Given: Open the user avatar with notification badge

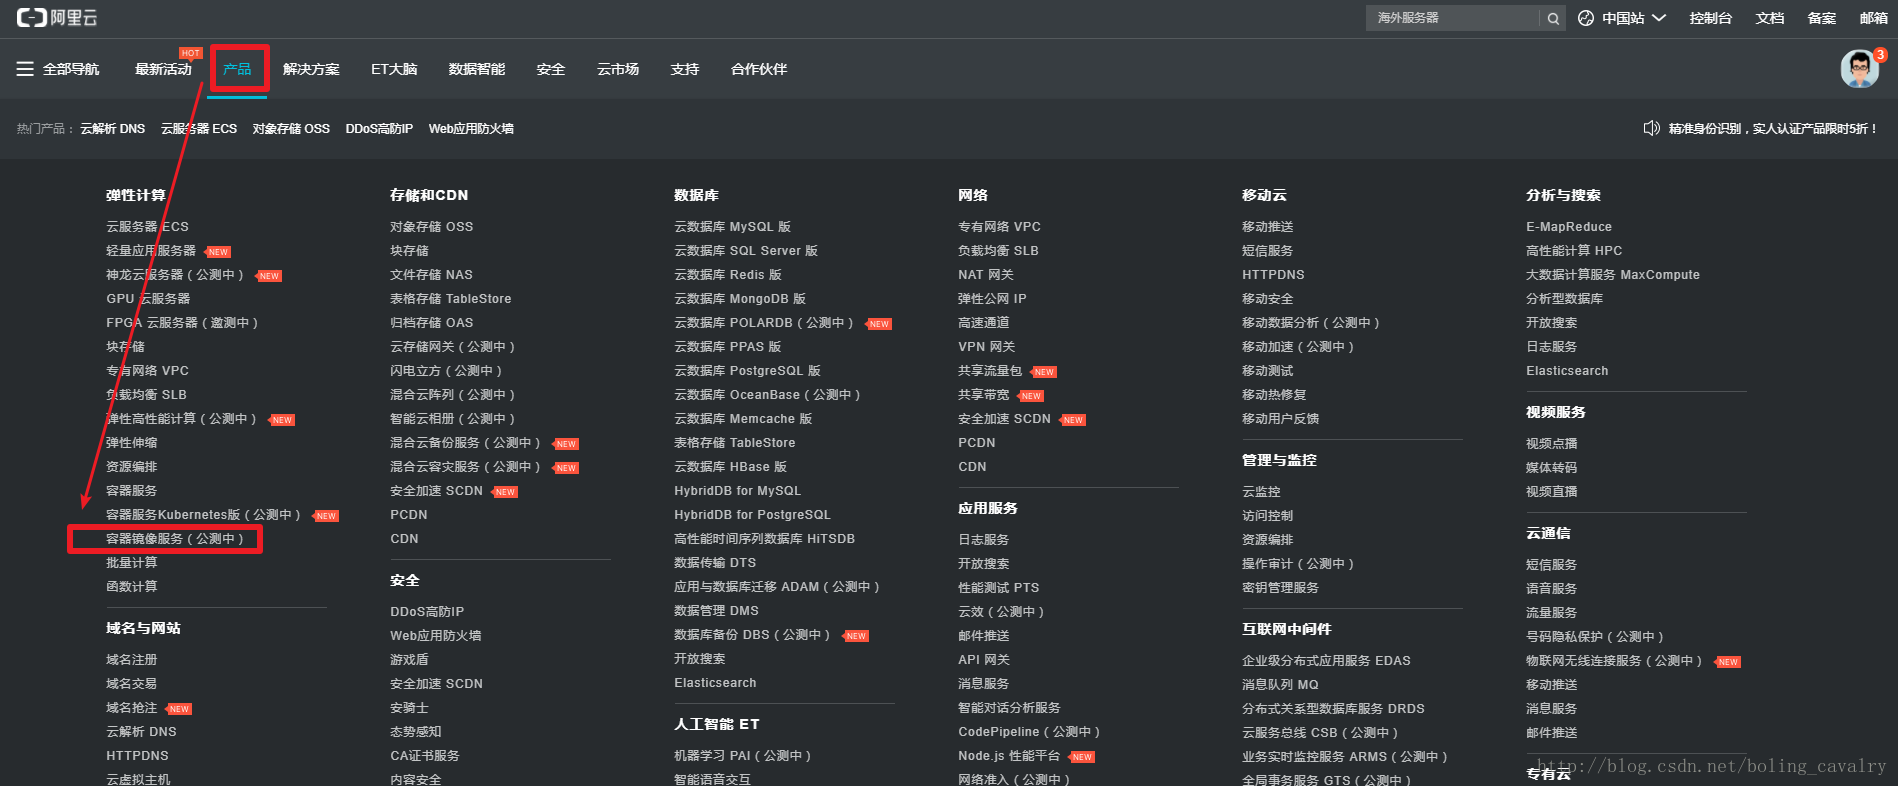Looking at the screenshot, I should tap(1860, 68).
